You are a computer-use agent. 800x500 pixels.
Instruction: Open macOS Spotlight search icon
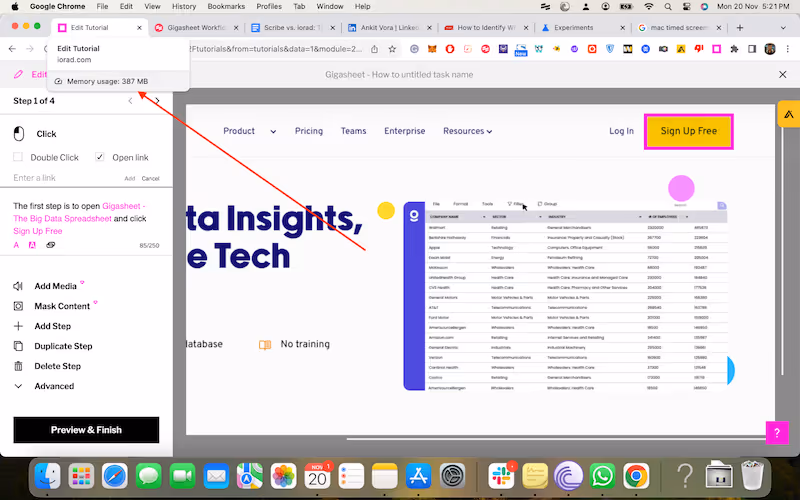coord(668,7)
